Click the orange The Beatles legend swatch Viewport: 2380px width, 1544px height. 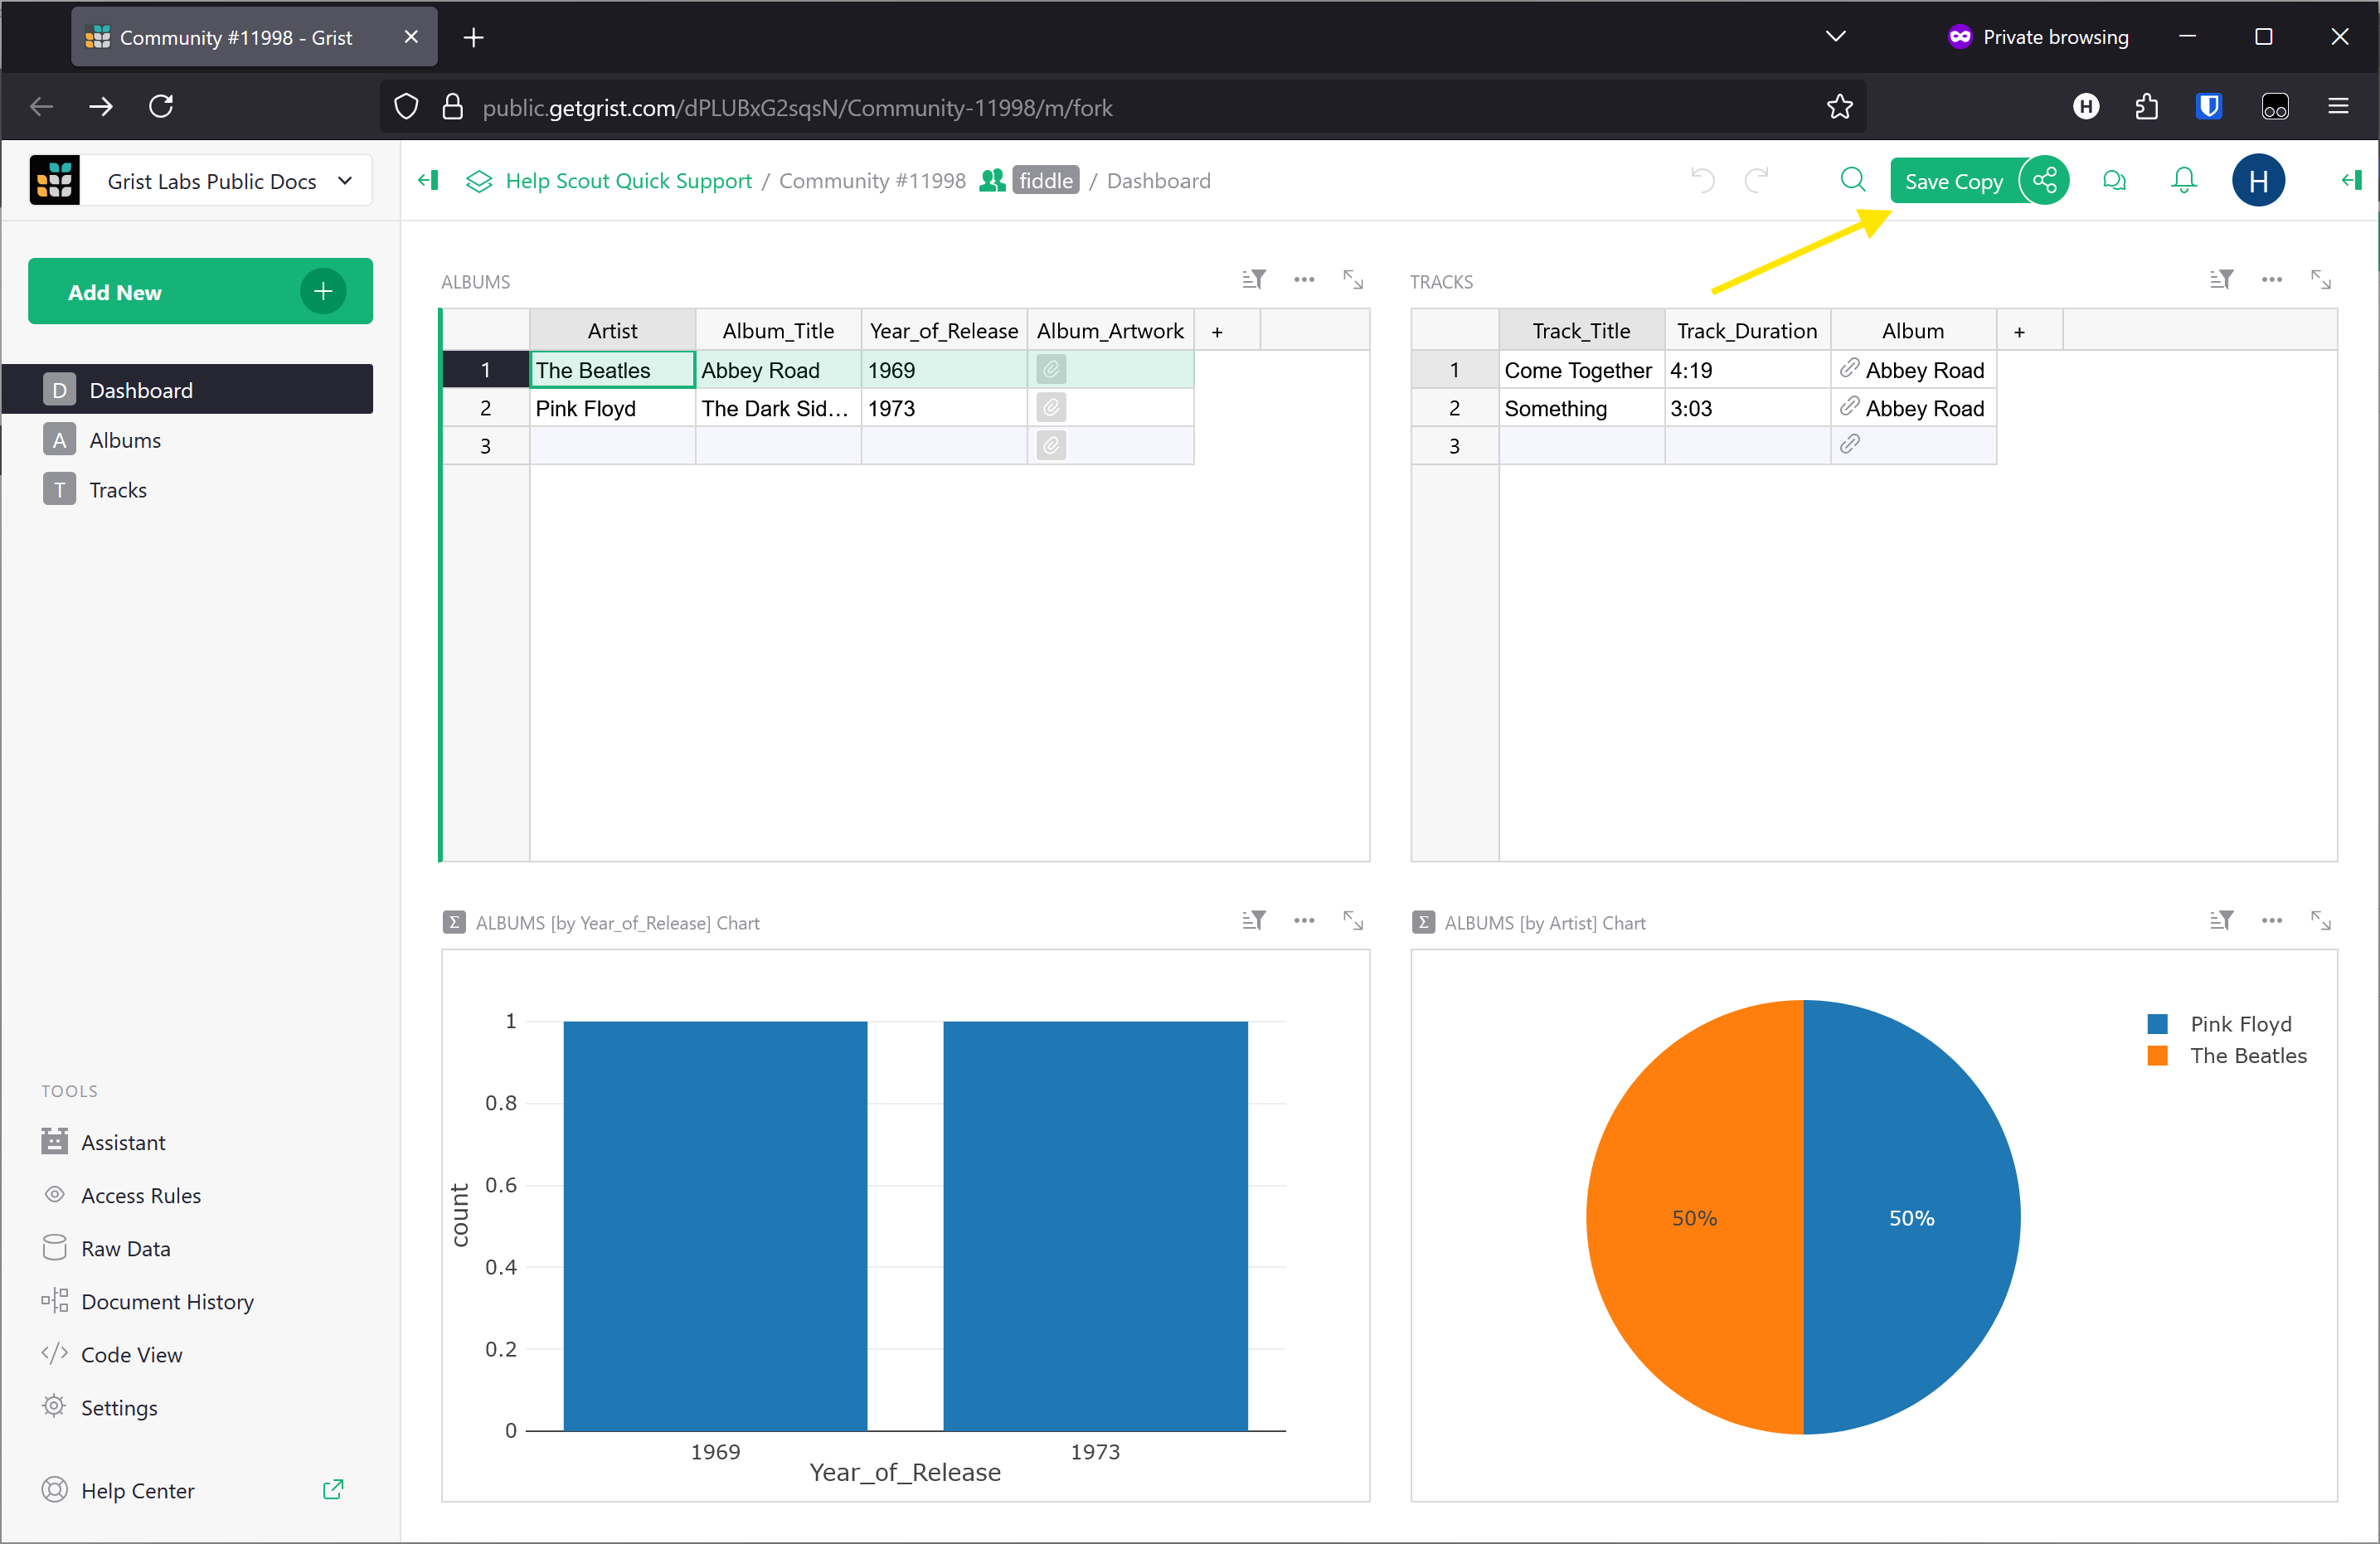(x=2157, y=1056)
